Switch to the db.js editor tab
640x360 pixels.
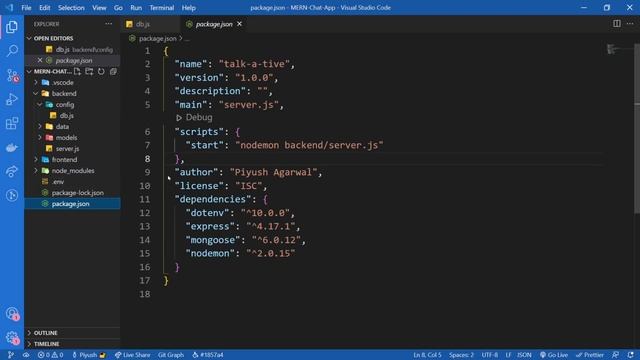(150, 24)
